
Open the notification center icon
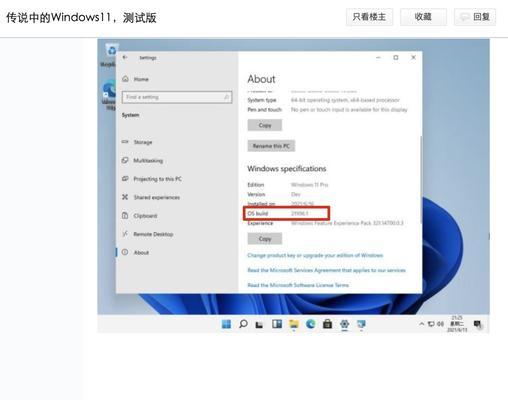[x=477, y=324]
